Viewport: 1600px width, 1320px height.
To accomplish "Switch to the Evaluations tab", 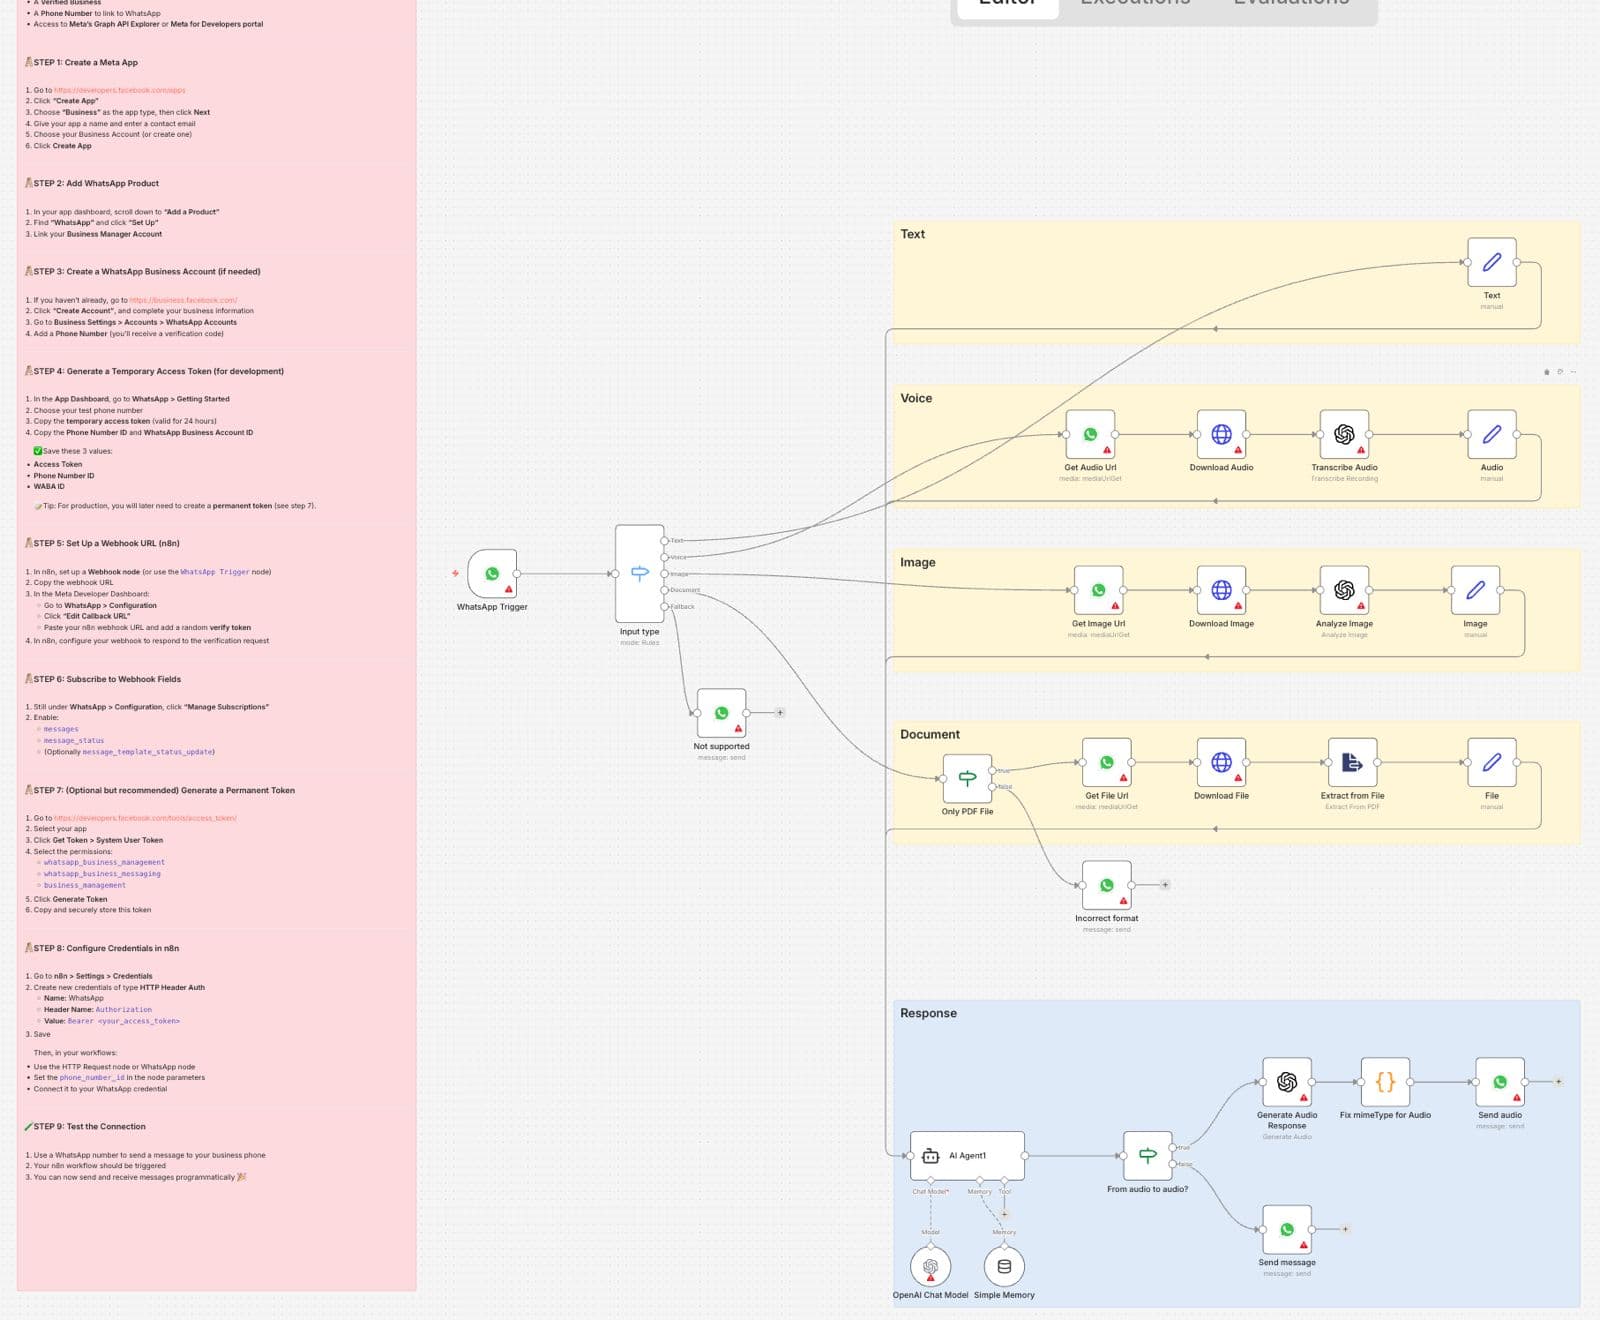I will pyautogui.click(x=1291, y=3).
